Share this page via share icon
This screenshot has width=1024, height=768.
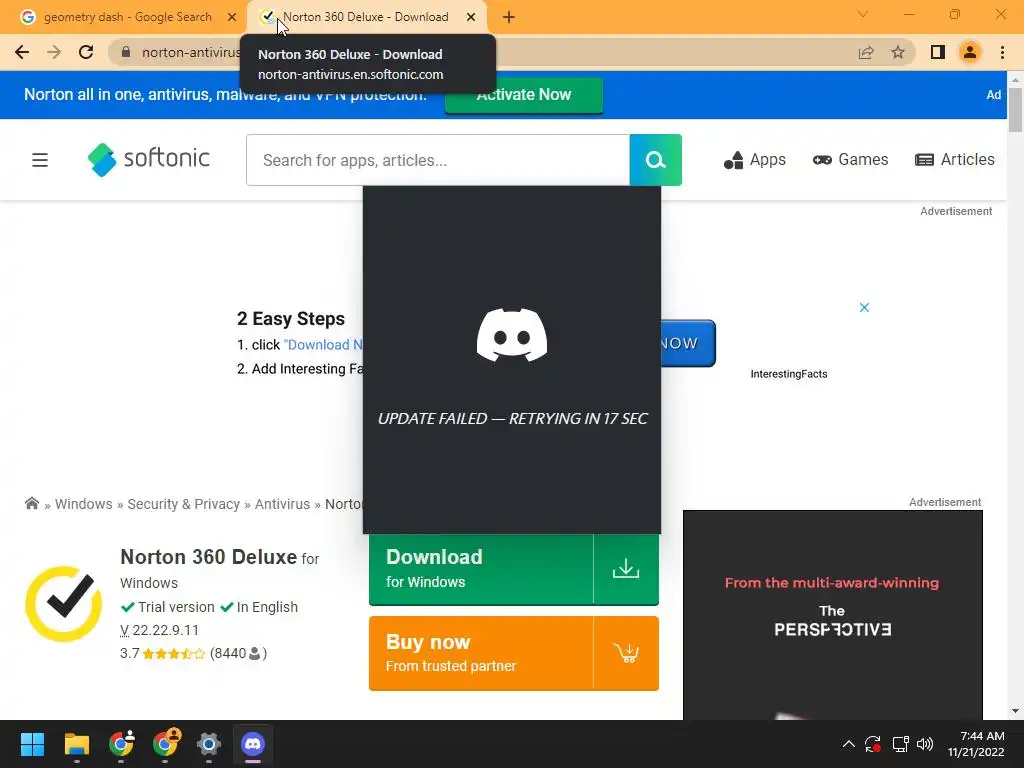point(866,52)
